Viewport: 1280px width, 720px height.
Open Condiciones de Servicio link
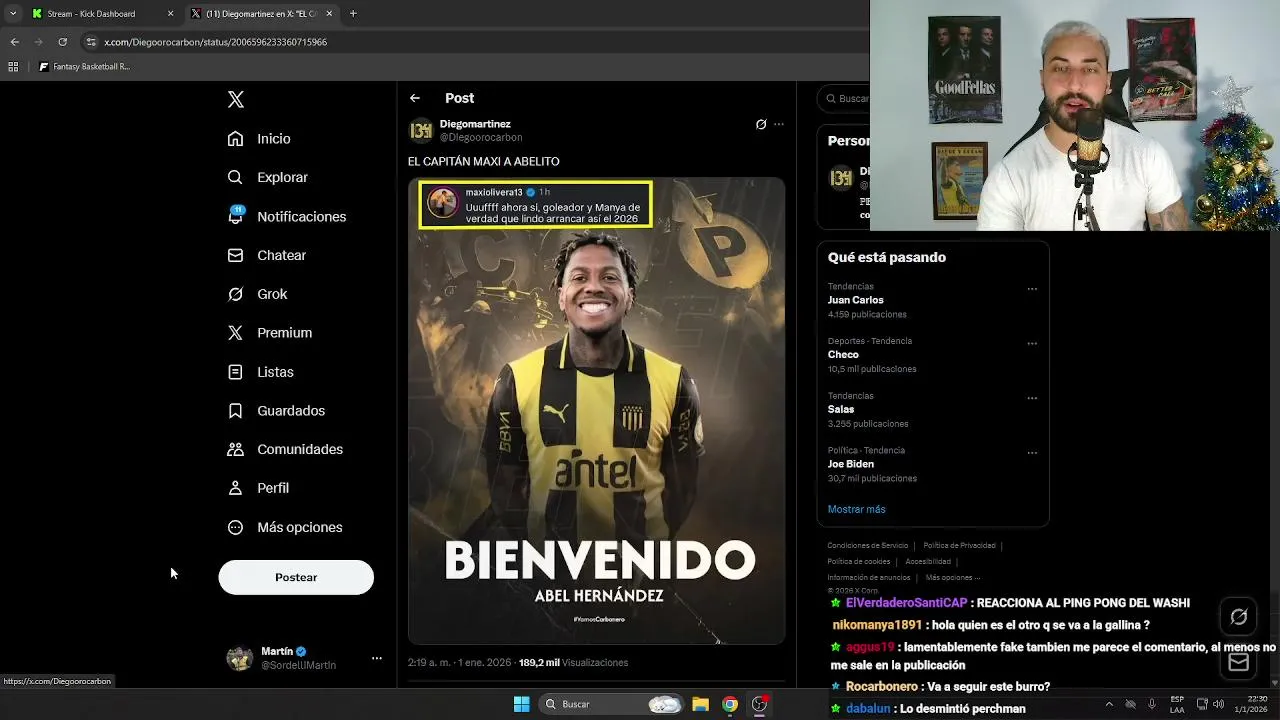coord(868,545)
